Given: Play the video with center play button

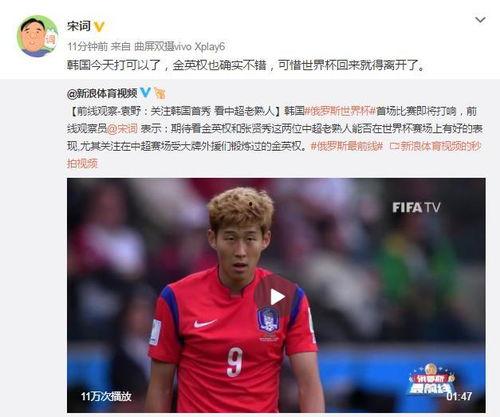Looking at the screenshot, I should tap(275, 297).
